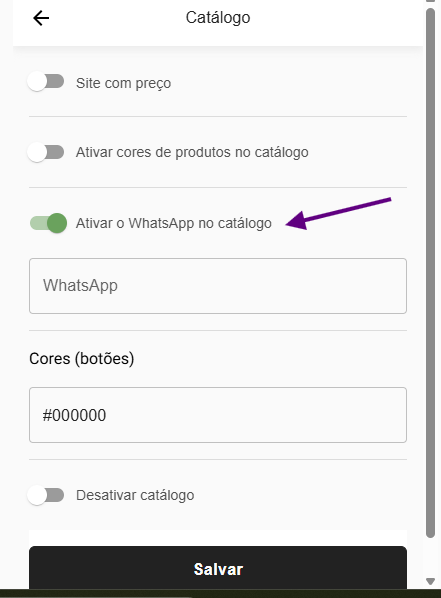Click the 'WhatsApp' placeholder text inside field
This screenshot has width=441, height=598.
[80, 285]
